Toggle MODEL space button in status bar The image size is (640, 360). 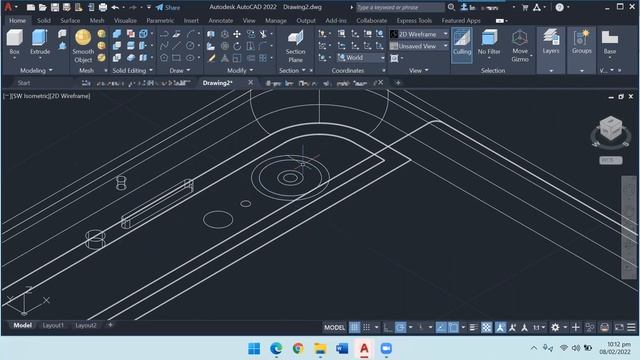pos(334,327)
